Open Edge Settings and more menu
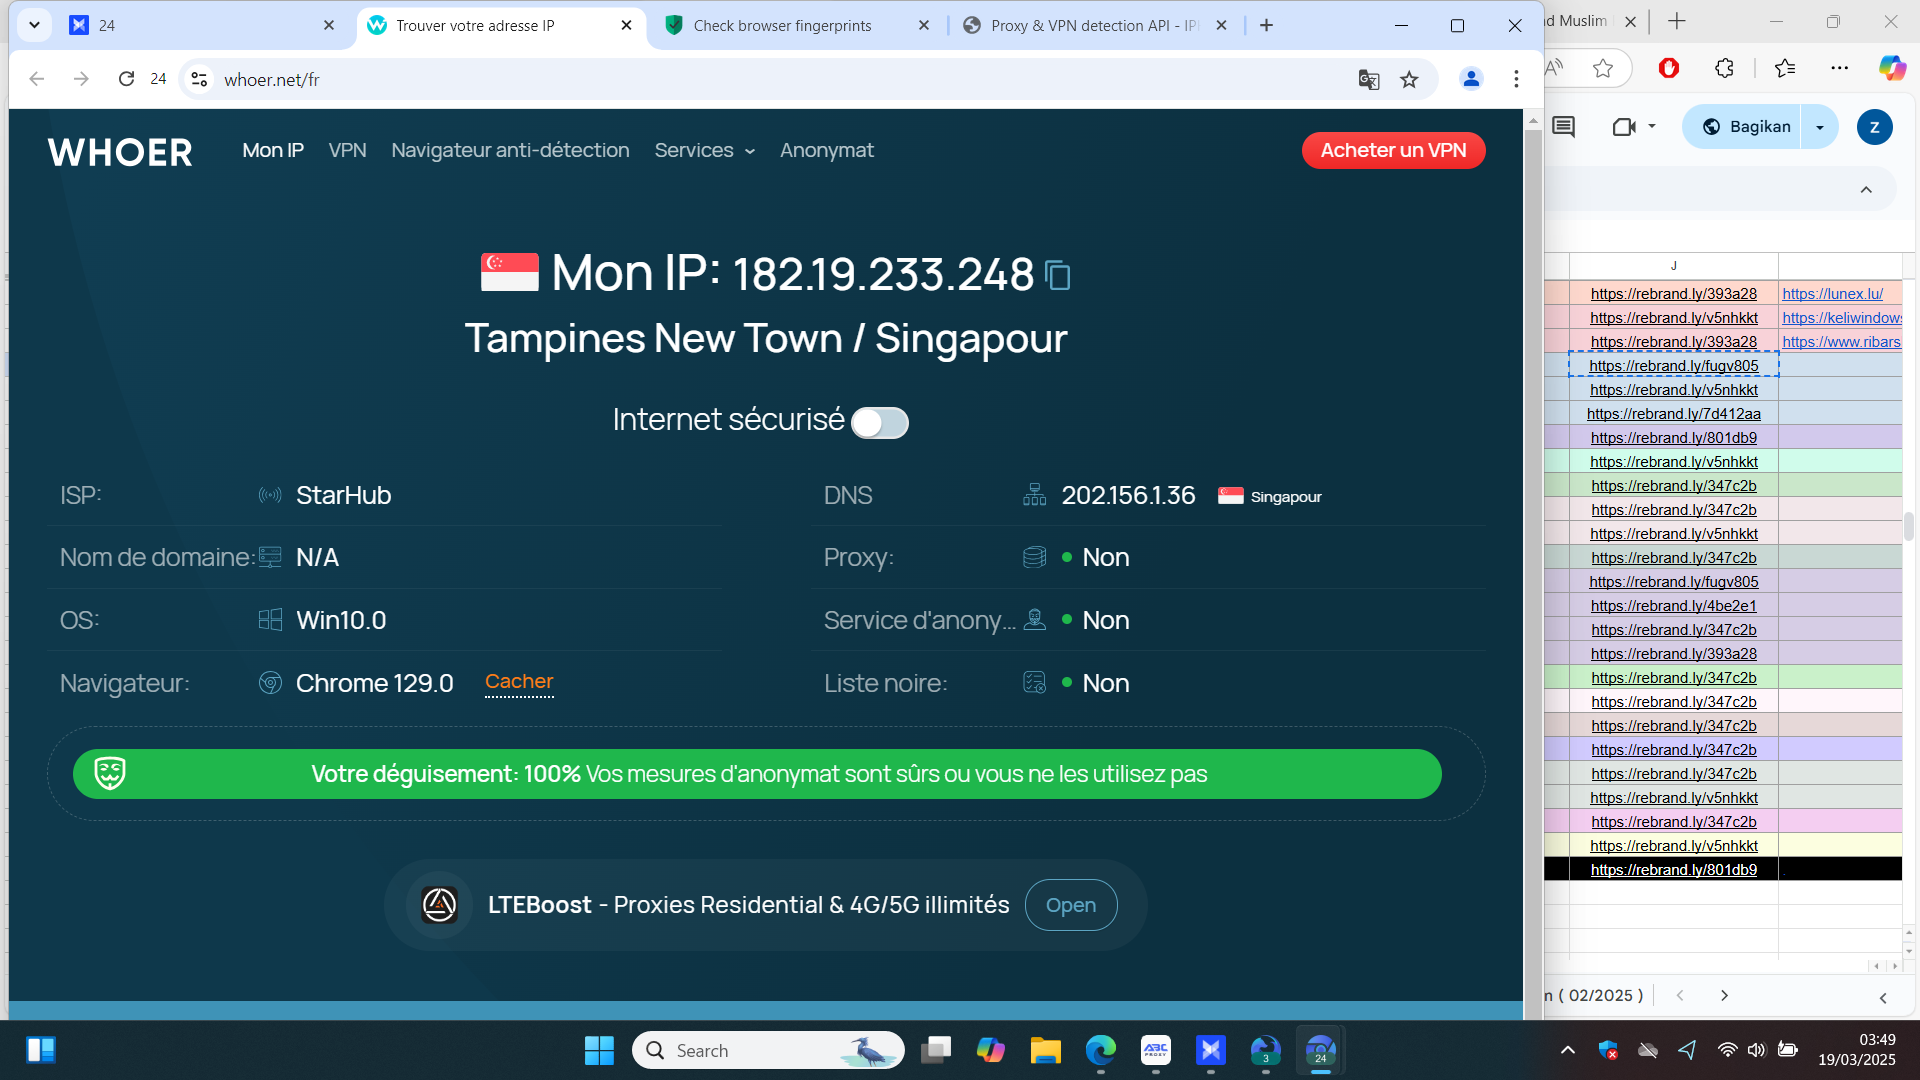The height and width of the screenshot is (1080, 1920). [1840, 68]
